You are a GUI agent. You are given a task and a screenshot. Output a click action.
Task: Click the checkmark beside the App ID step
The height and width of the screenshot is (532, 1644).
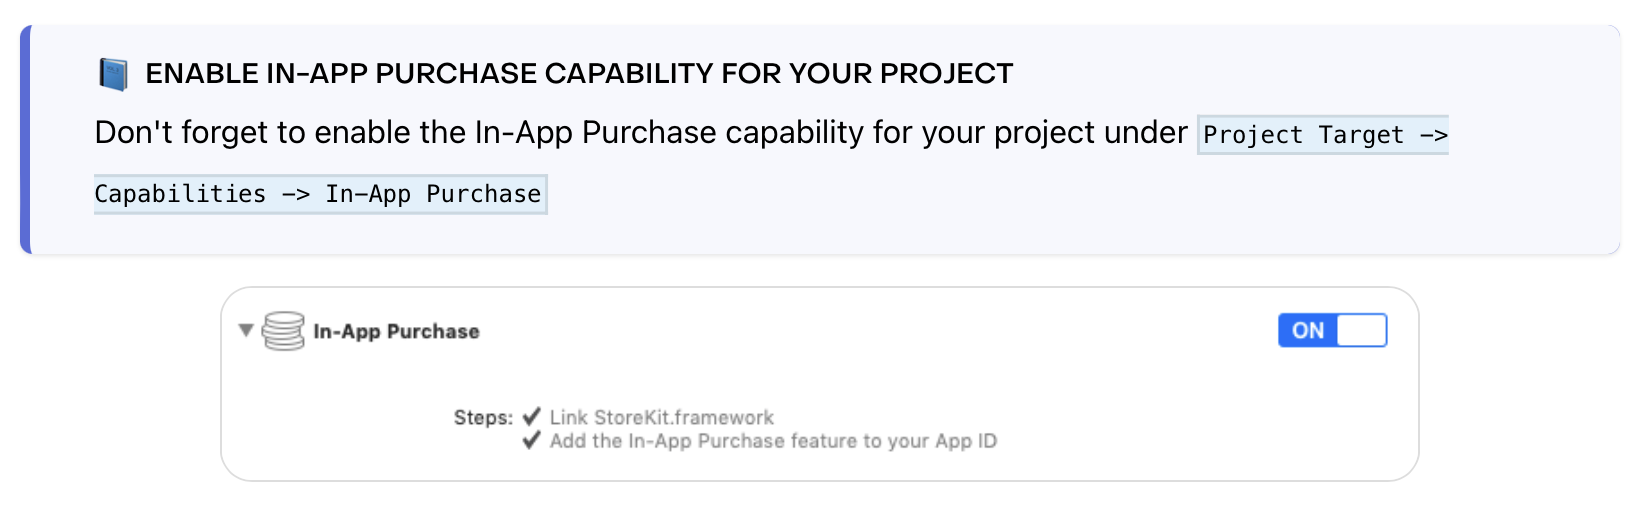[x=532, y=440]
